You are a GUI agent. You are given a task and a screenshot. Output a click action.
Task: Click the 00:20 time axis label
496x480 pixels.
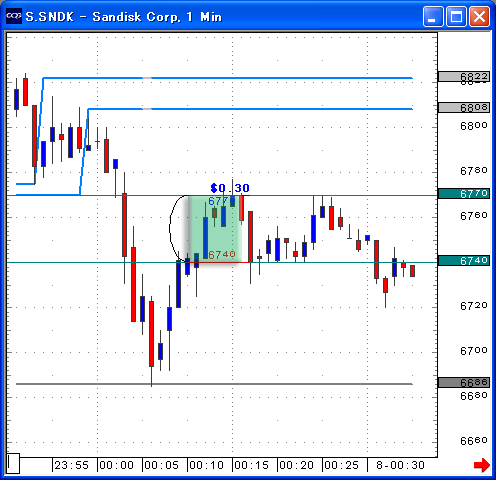tap(297, 465)
